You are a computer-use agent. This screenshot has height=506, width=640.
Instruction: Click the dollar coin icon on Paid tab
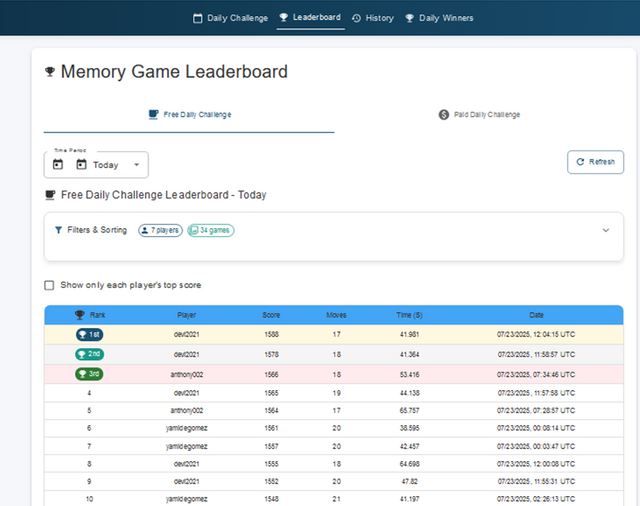444,115
